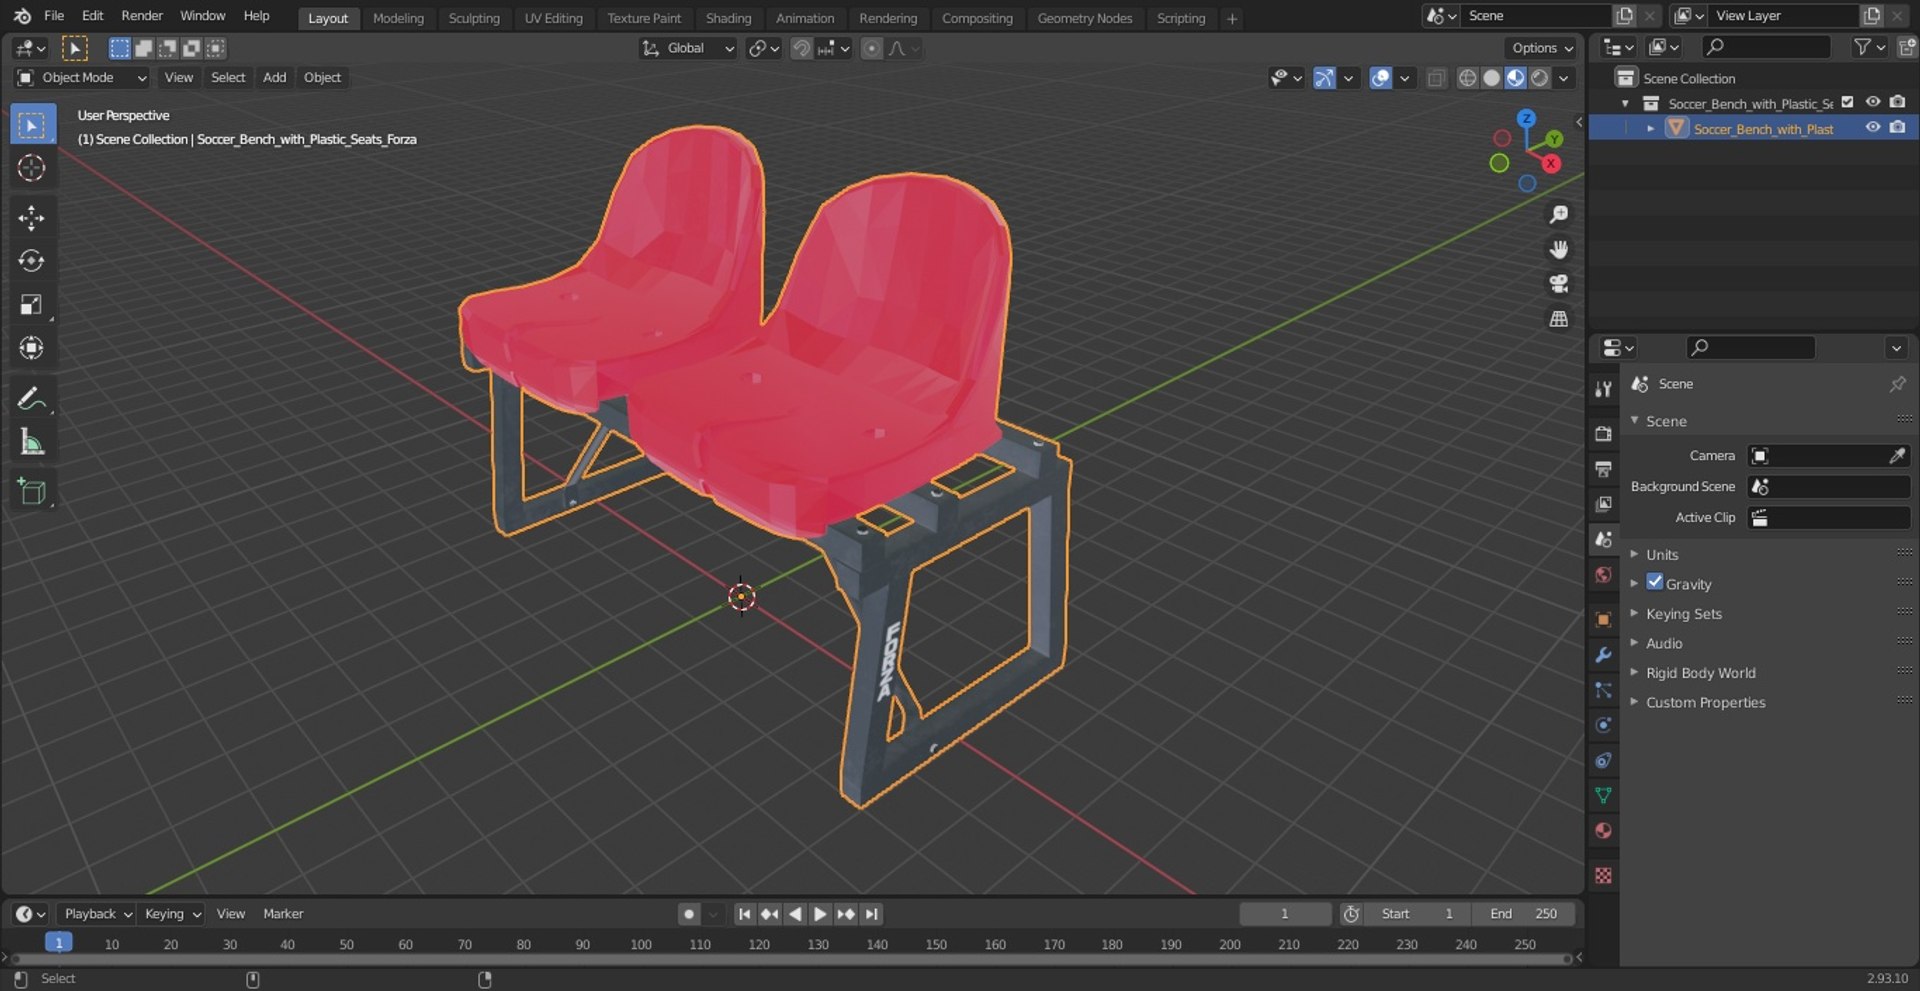Click frame 100 on the timeline
Image resolution: width=1920 pixels, height=991 pixels.
(641, 945)
